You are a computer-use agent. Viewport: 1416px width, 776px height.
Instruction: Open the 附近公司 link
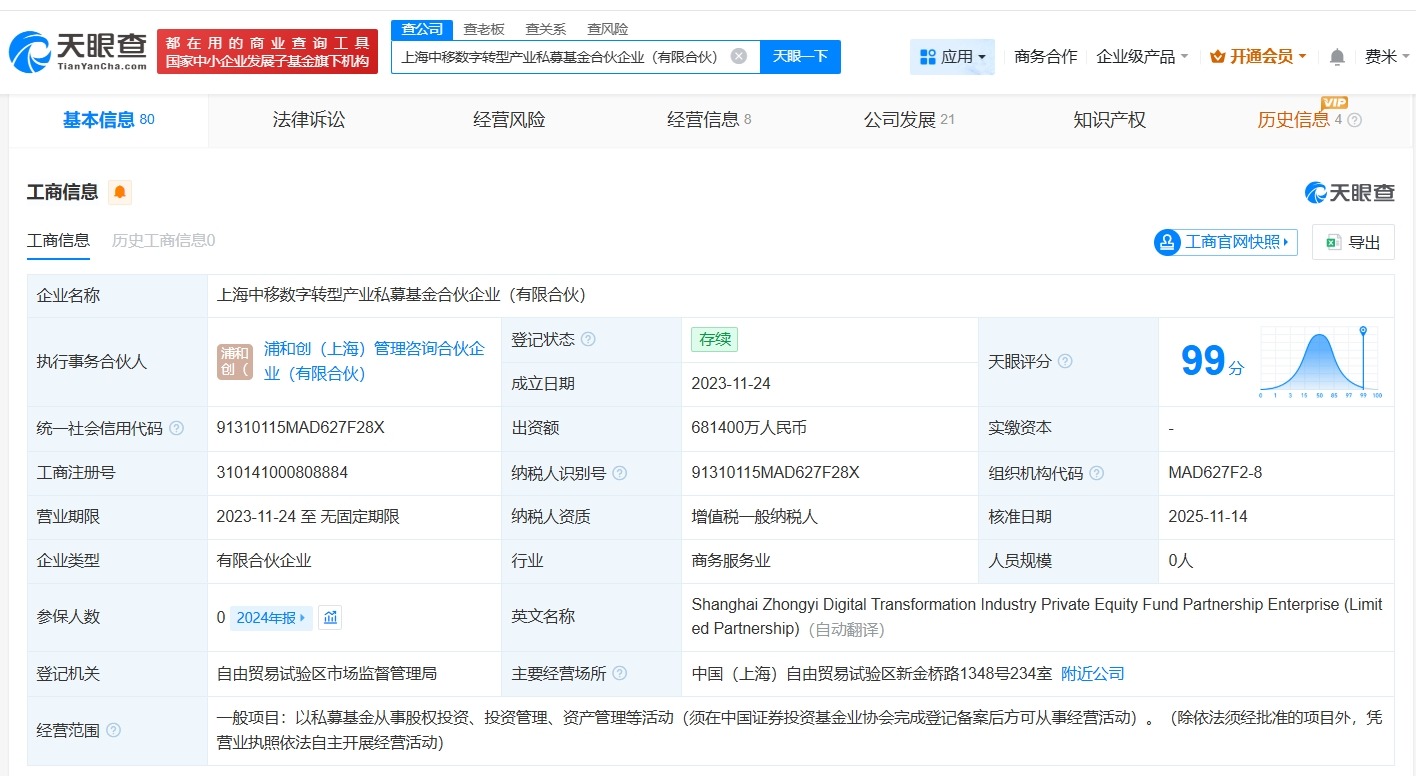(x=1092, y=673)
